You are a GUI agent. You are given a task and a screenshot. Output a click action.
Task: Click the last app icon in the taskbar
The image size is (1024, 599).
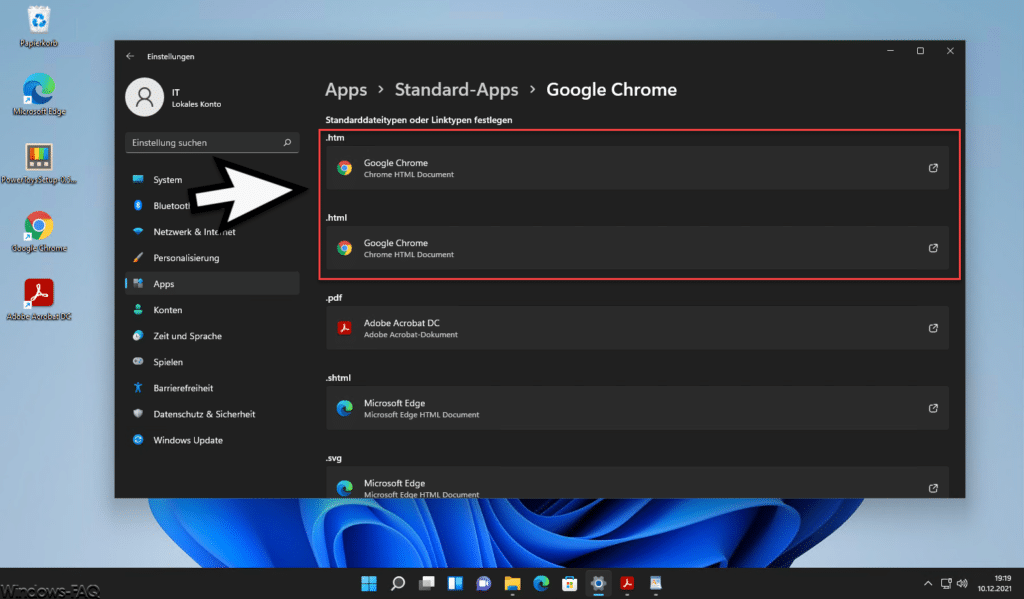(x=656, y=583)
